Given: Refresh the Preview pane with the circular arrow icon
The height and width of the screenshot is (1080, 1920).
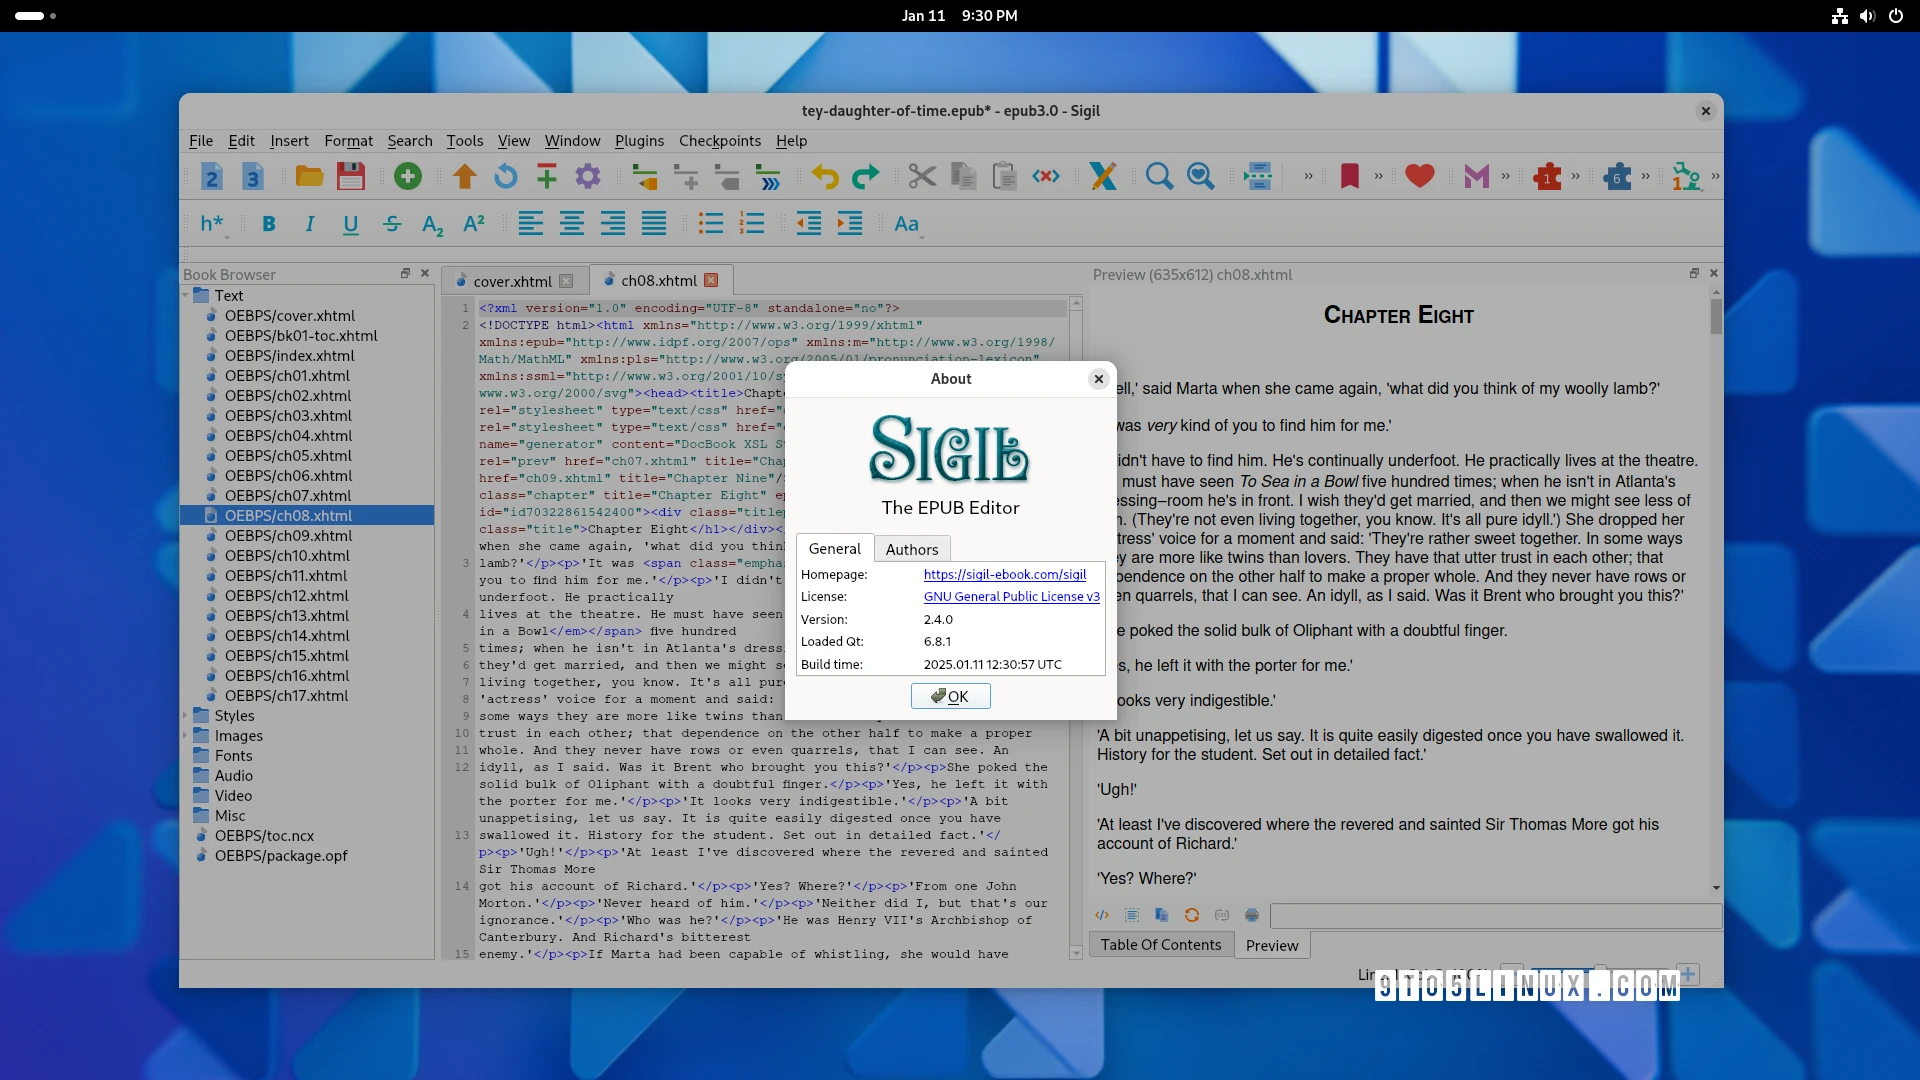Looking at the screenshot, I should coord(1191,915).
